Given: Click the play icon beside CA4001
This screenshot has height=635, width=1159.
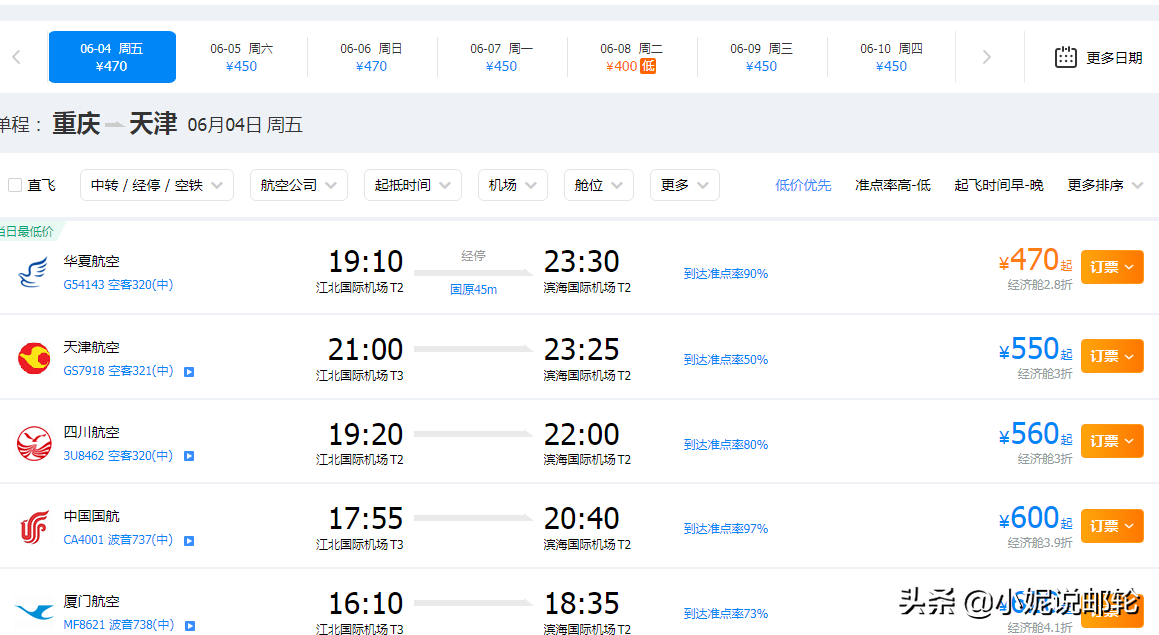Looking at the screenshot, I should pos(189,541).
